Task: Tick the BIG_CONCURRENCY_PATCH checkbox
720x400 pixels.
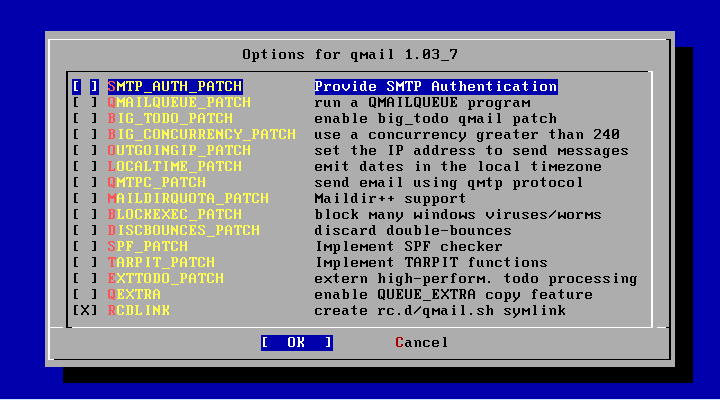Action: 85,135
